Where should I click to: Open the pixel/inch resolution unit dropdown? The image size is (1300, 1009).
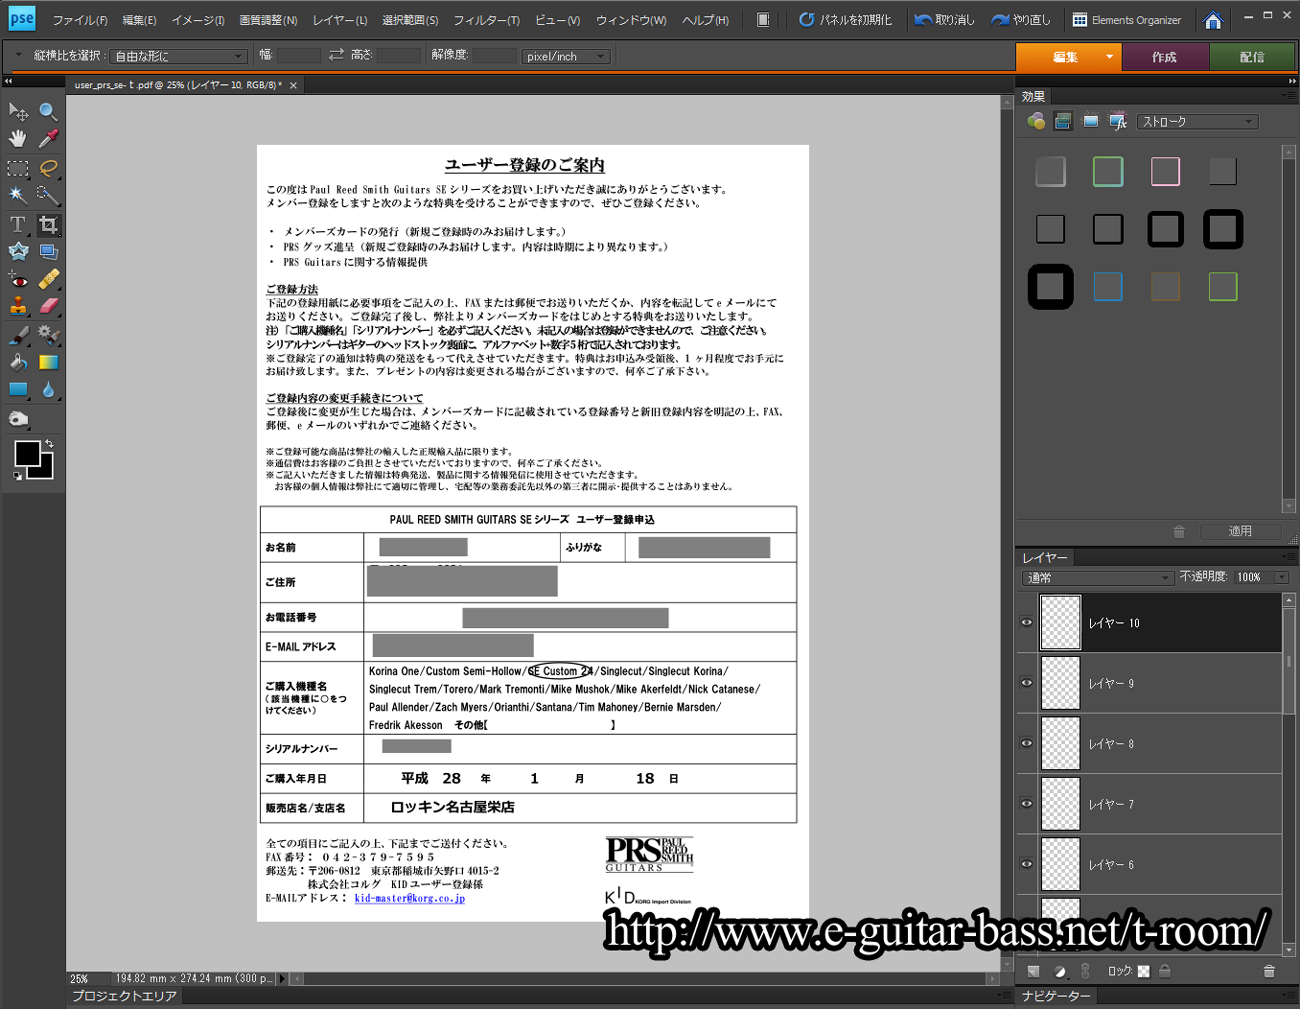pyautogui.click(x=566, y=56)
